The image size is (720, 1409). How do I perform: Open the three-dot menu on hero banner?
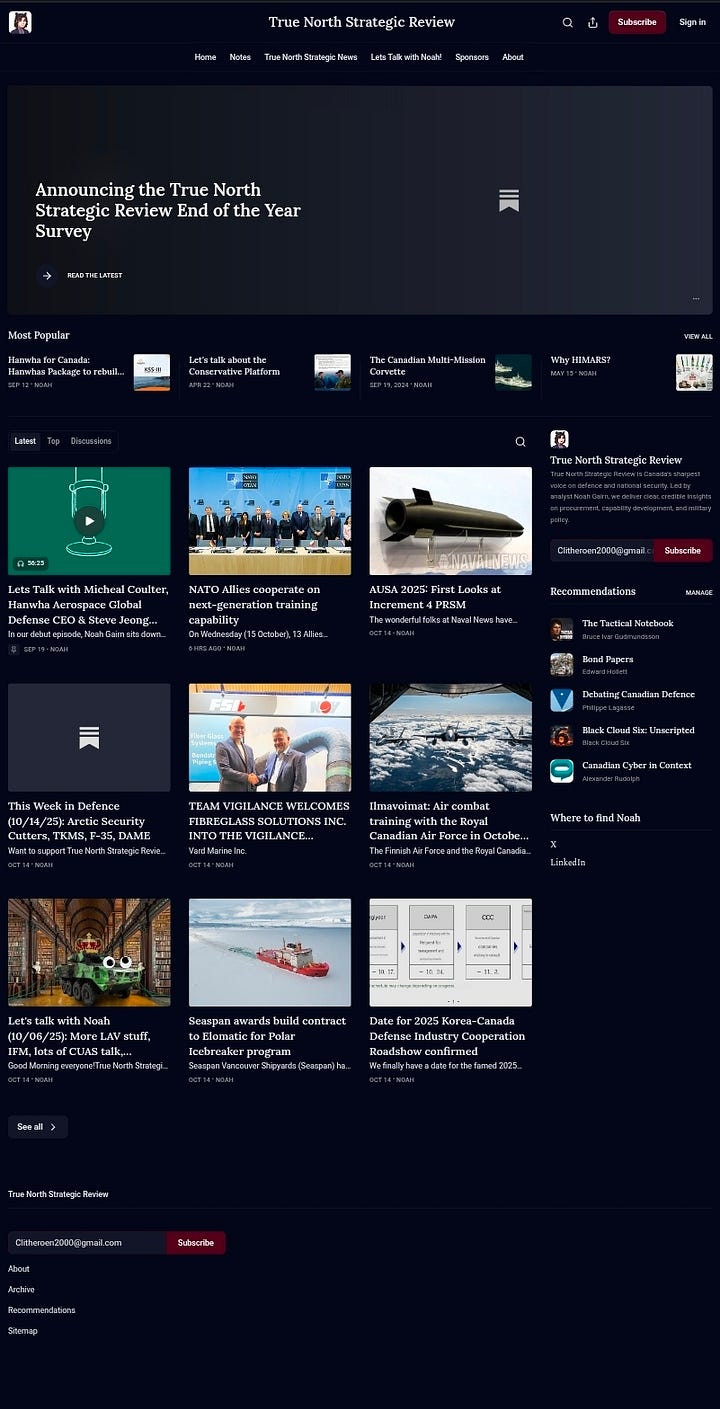point(696,298)
